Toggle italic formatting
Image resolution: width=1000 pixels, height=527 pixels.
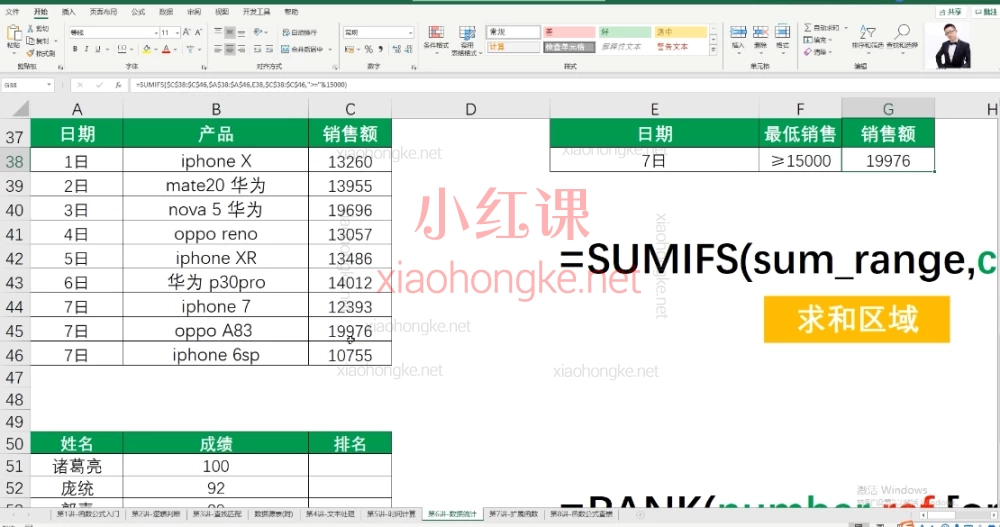(86, 49)
